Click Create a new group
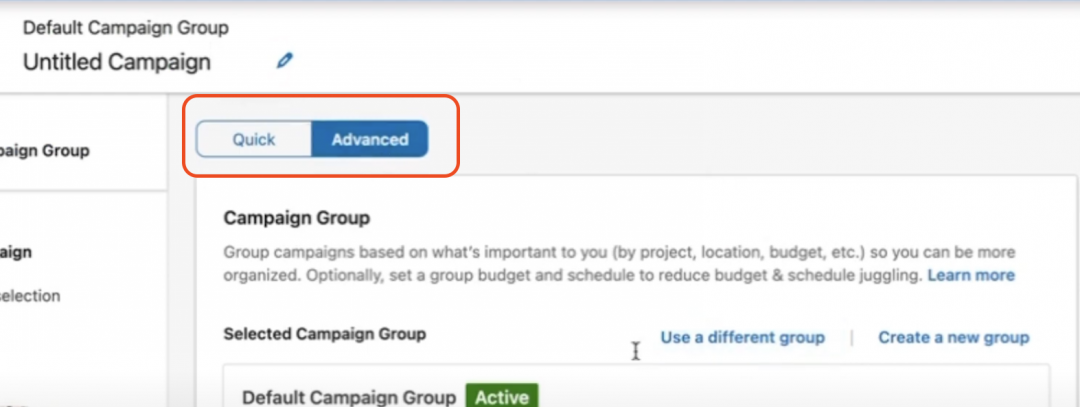The width and height of the screenshot is (1080, 407). (x=953, y=337)
